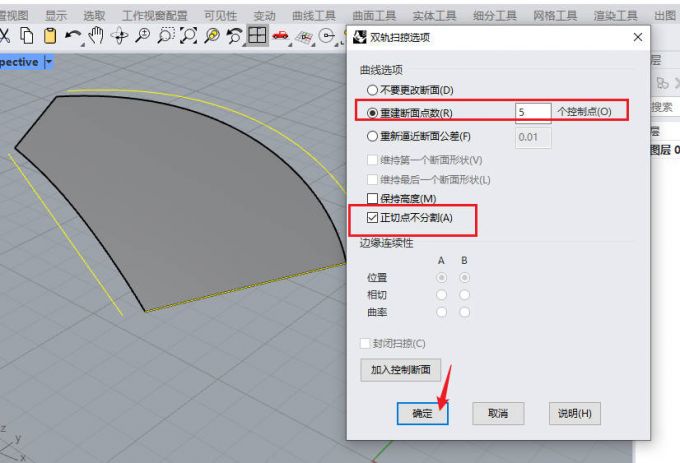Switch to 出图 tab
This screenshot has height=463, width=680.
(665, 16)
